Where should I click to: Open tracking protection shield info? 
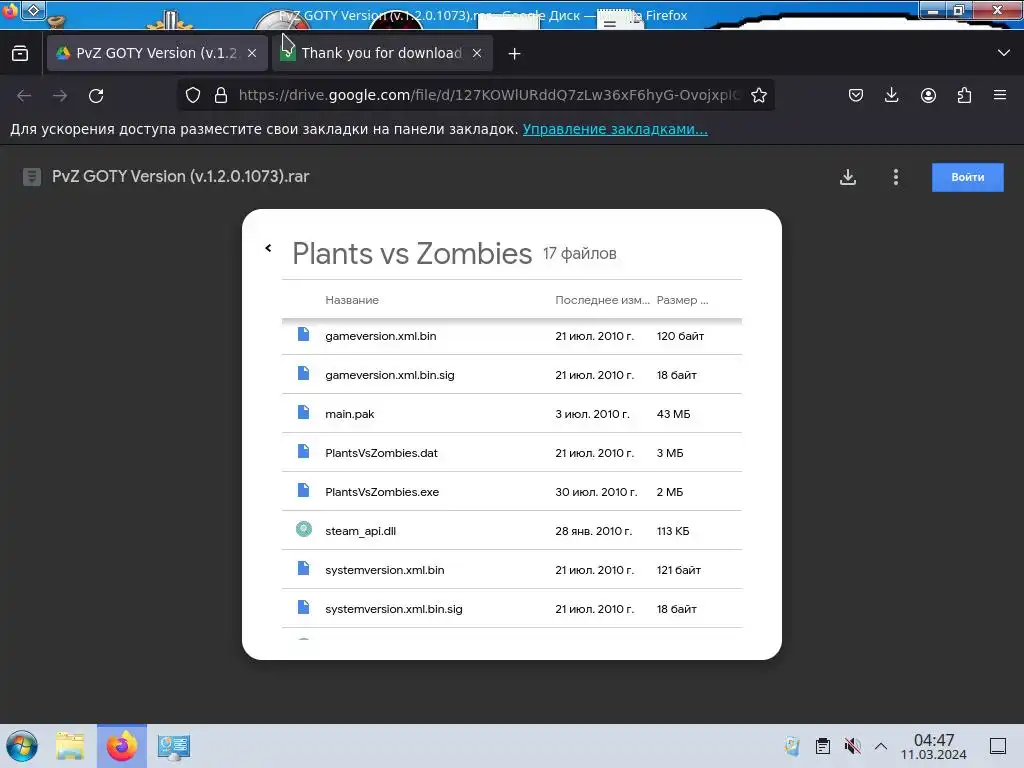pyautogui.click(x=193, y=95)
